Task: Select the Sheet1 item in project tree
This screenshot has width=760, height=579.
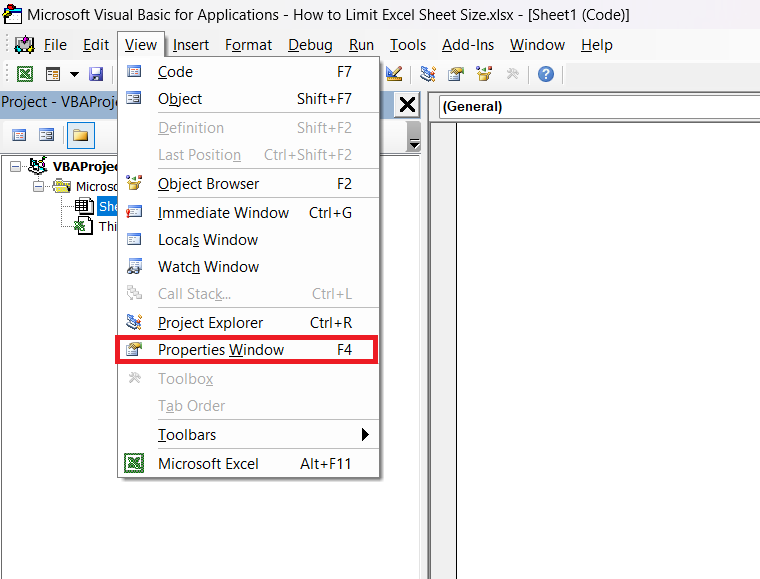Action: 108,206
